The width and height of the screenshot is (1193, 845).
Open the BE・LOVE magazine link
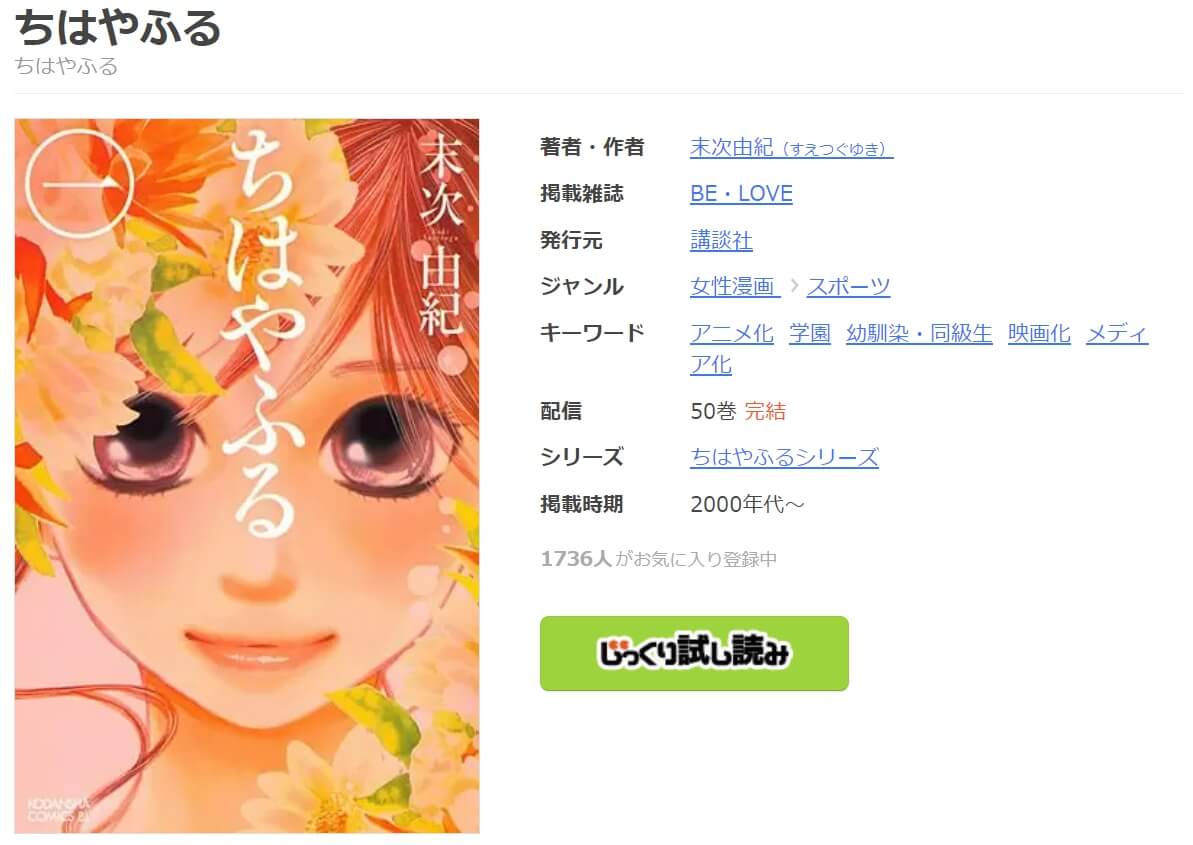pyautogui.click(x=741, y=193)
